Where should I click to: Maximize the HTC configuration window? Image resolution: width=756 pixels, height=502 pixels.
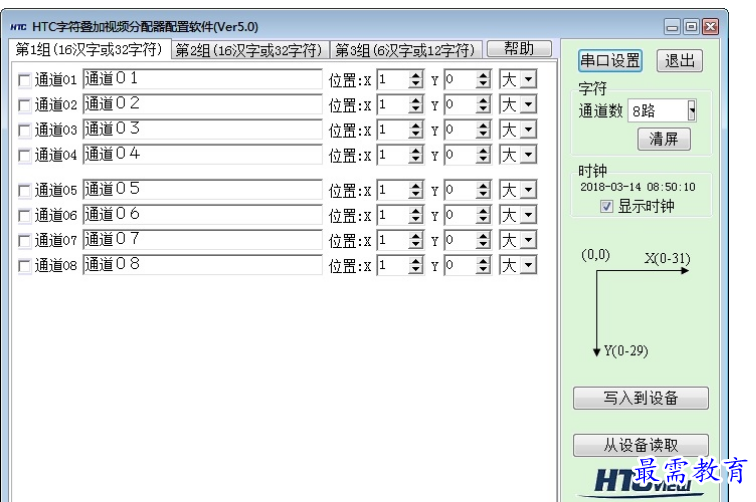(x=691, y=27)
